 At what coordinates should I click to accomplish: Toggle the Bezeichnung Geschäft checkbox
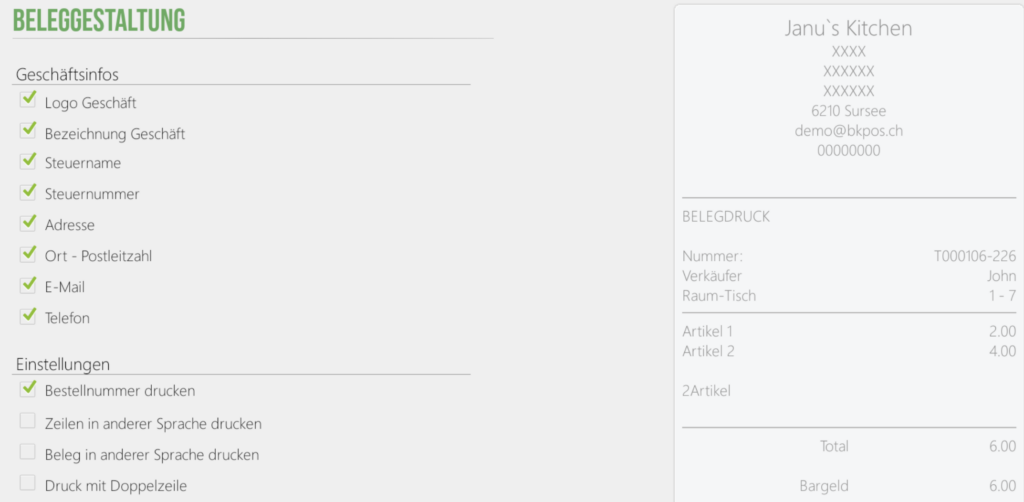tap(27, 131)
